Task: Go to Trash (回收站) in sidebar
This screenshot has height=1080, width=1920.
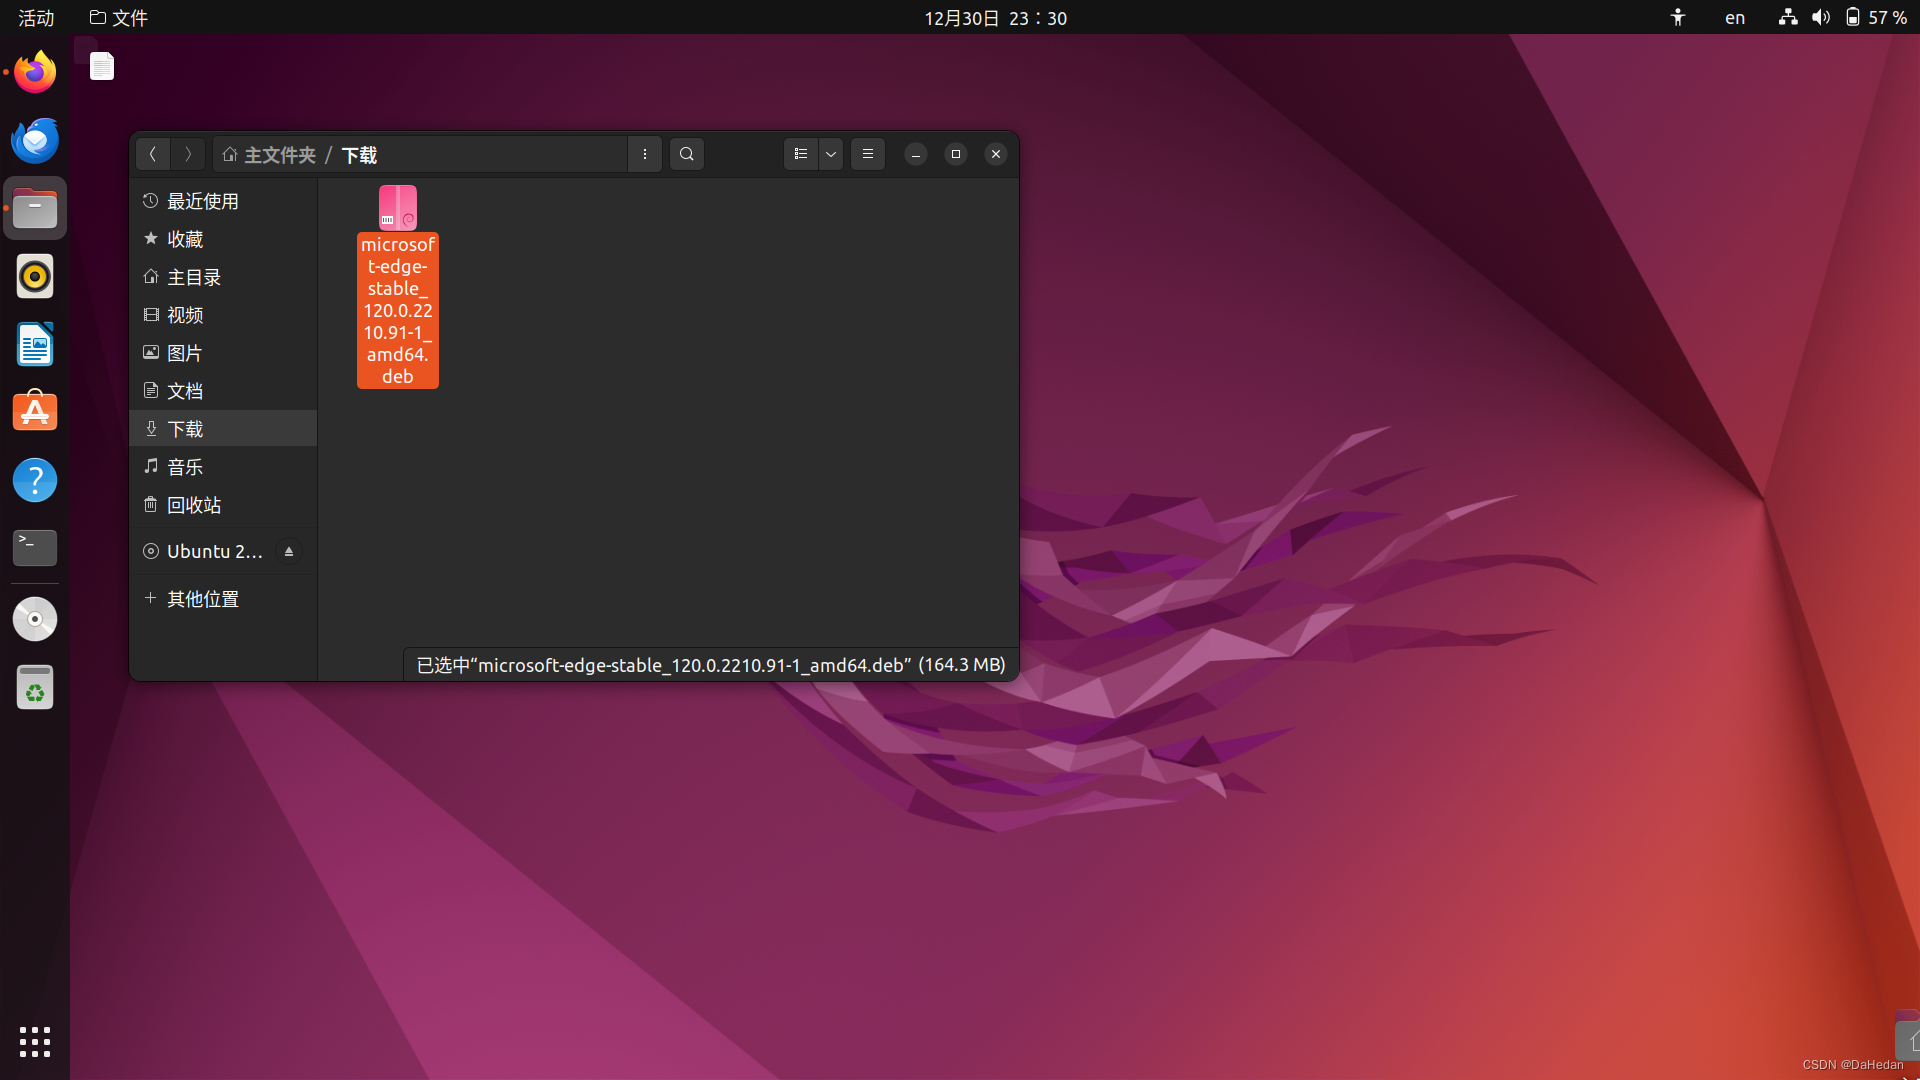Action: pos(194,505)
